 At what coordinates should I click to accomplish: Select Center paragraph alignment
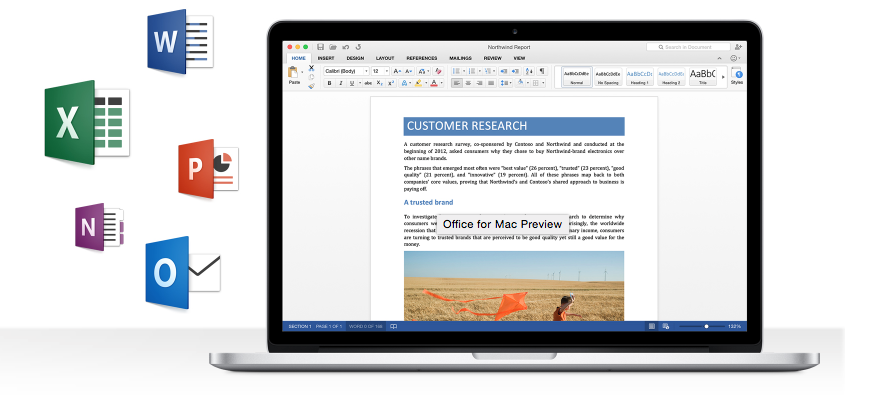click(468, 83)
